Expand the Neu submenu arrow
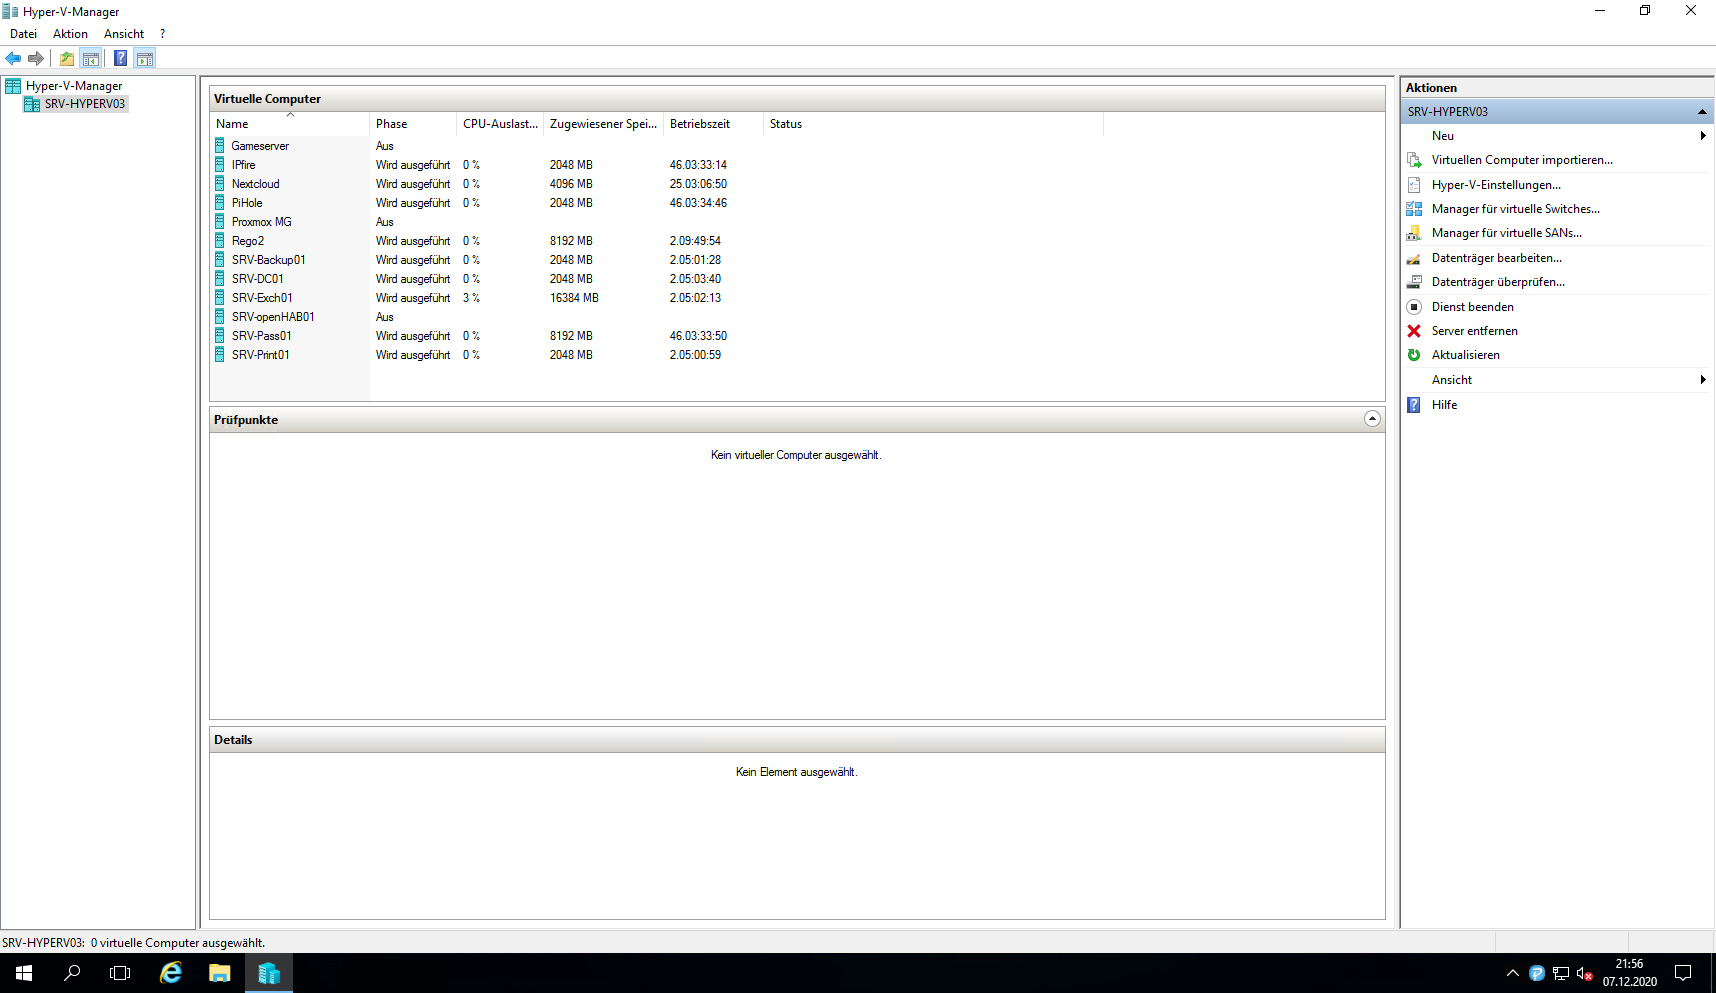The width and height of the screenshot is (1716, 993). point(1703,136)
